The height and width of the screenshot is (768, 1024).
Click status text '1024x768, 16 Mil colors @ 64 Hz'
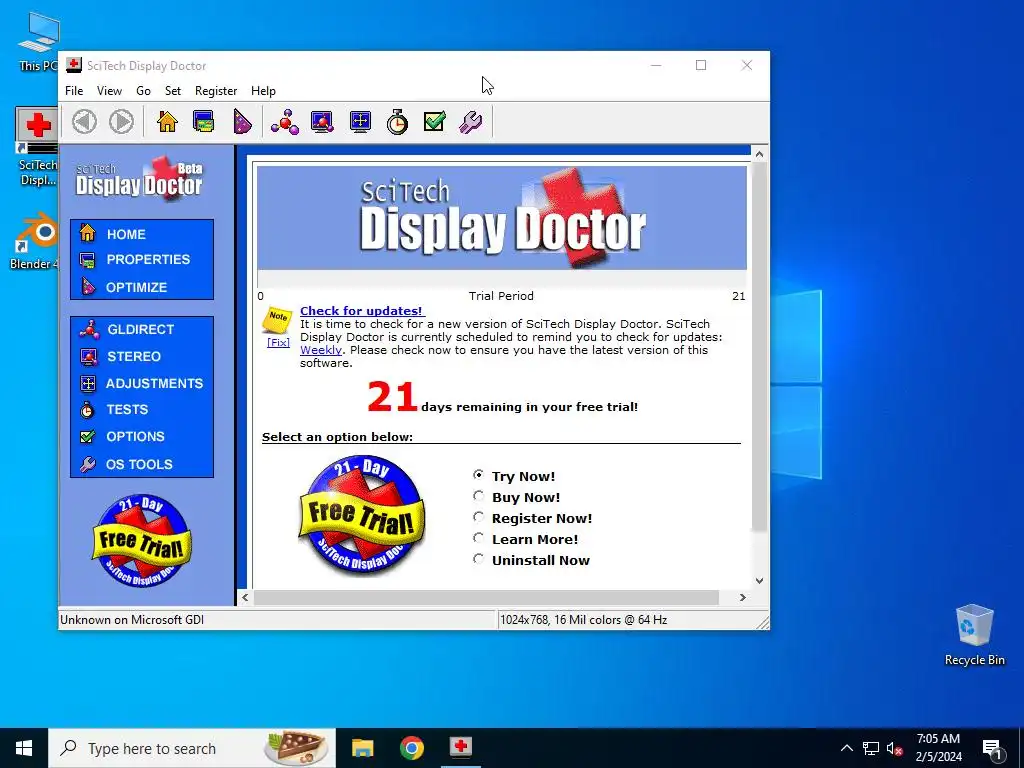583,620
